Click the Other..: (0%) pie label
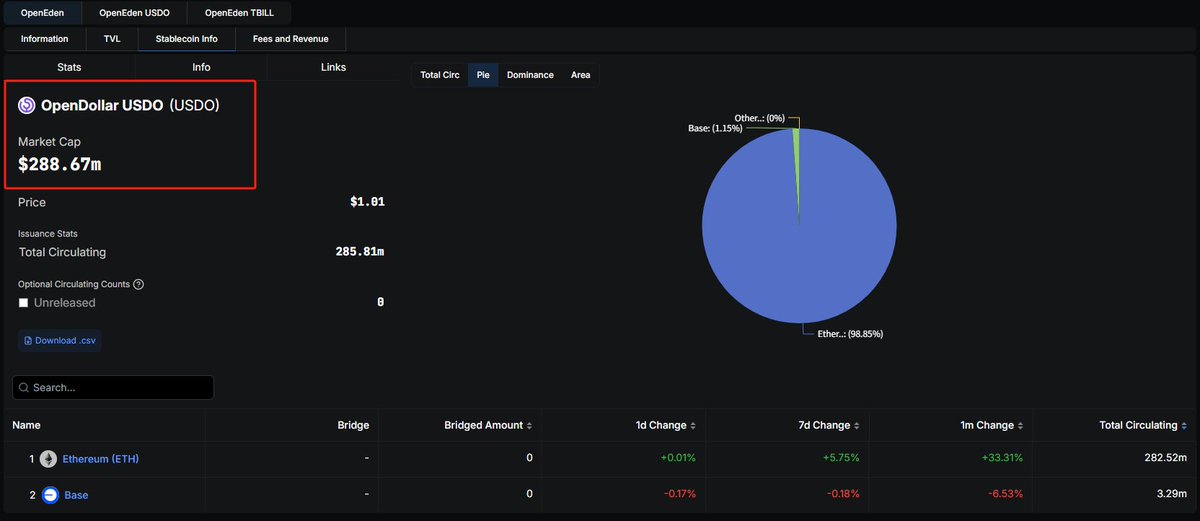Screen dimensions: 1200x521 click(x=759, y=118)
